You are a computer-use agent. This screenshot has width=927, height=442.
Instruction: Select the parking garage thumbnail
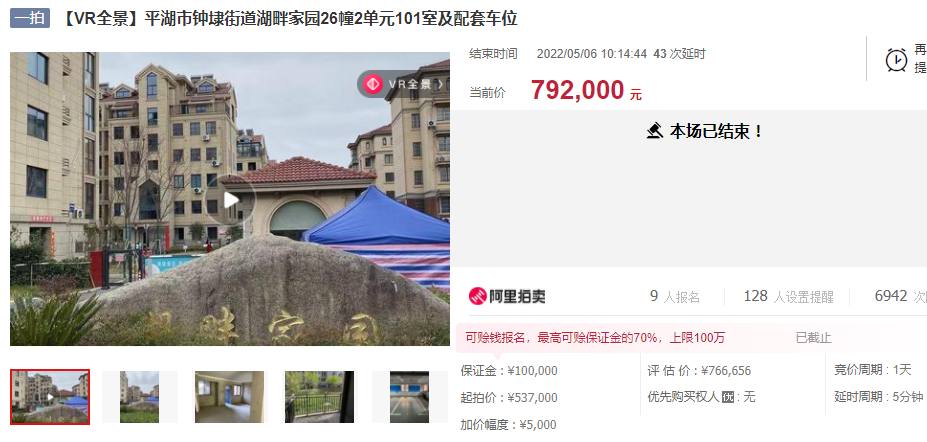tap(409, 397)
